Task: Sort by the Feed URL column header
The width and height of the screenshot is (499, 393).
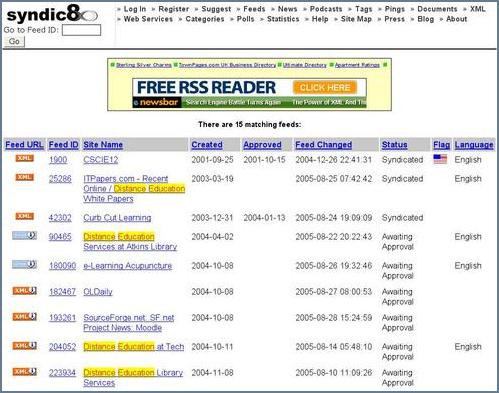Action: pos(24,145)
